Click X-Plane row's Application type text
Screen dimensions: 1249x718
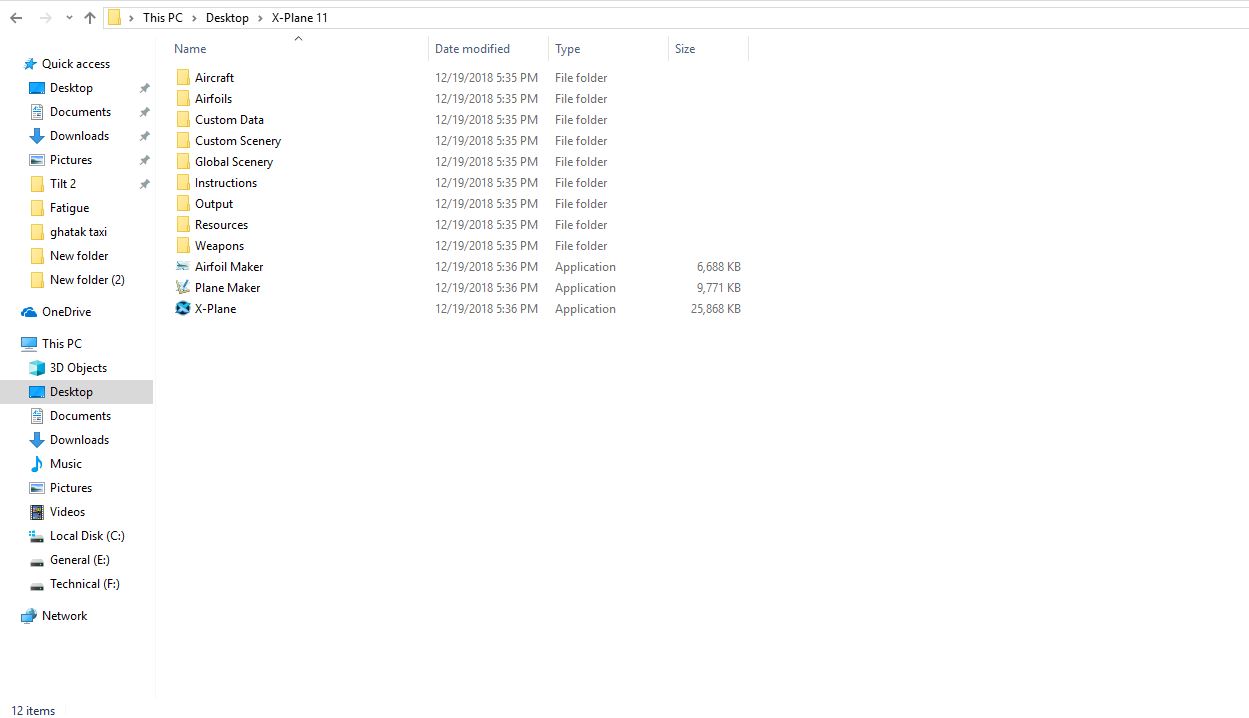tap(585, 309)
